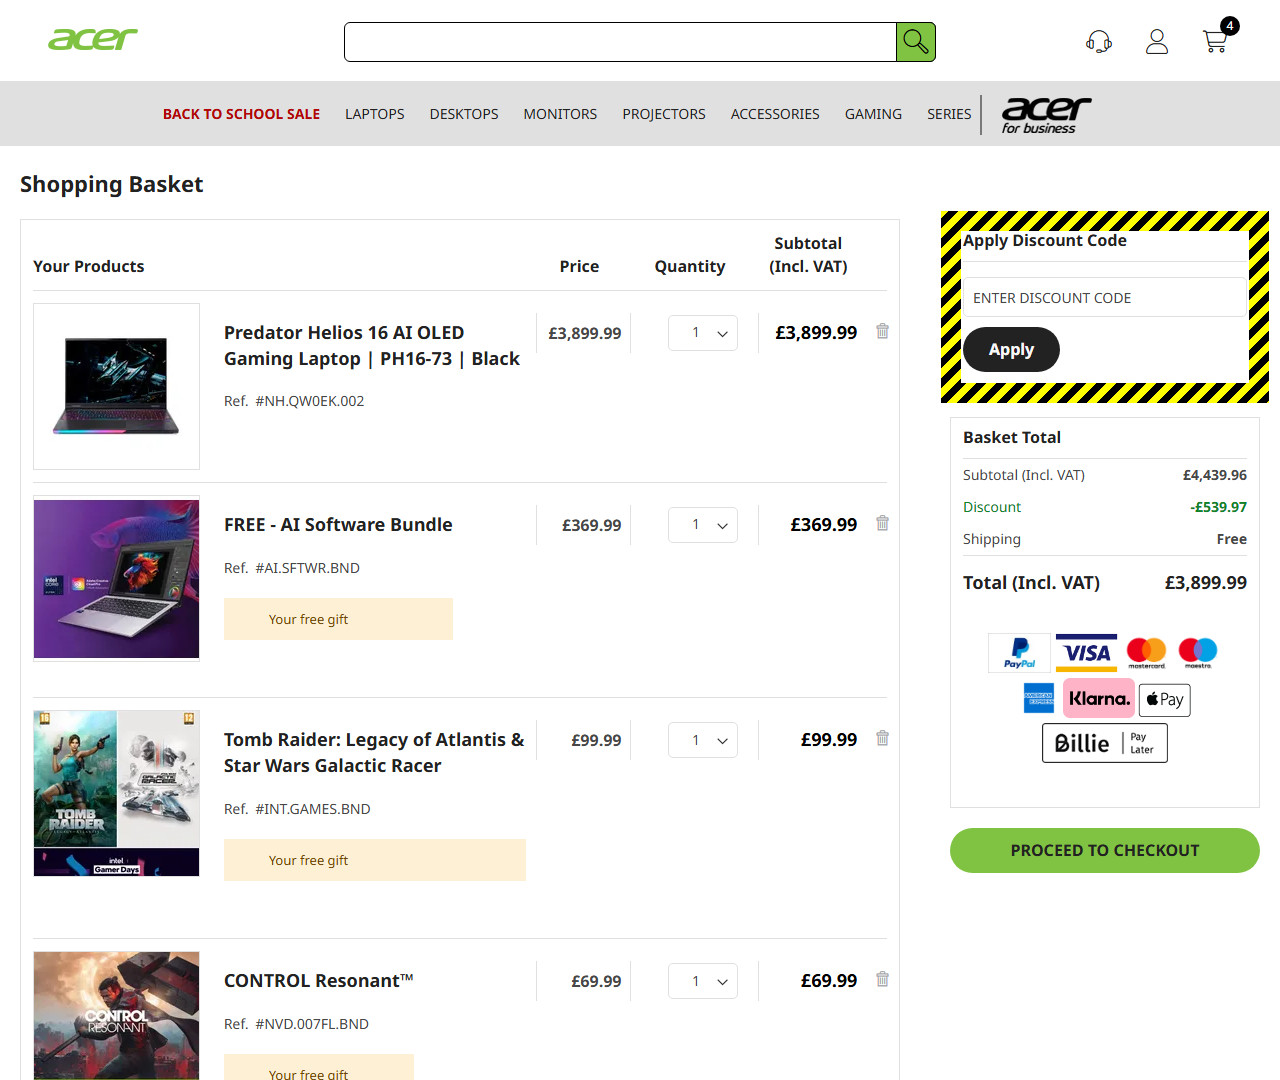
Task: Open the AI Software Bundle quantity dropdown
Action: coord(703,525)
